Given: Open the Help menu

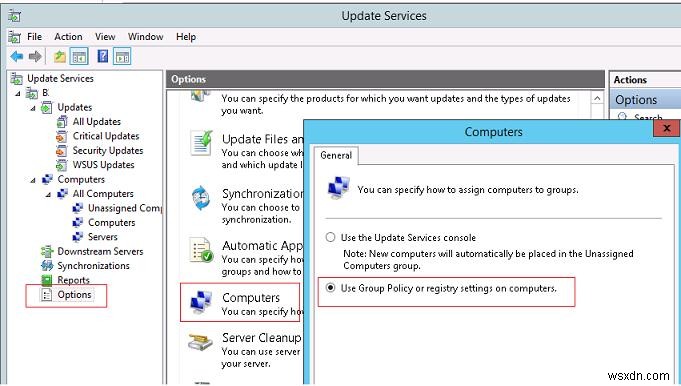Looking at the screenshot, I should point(186,37).
